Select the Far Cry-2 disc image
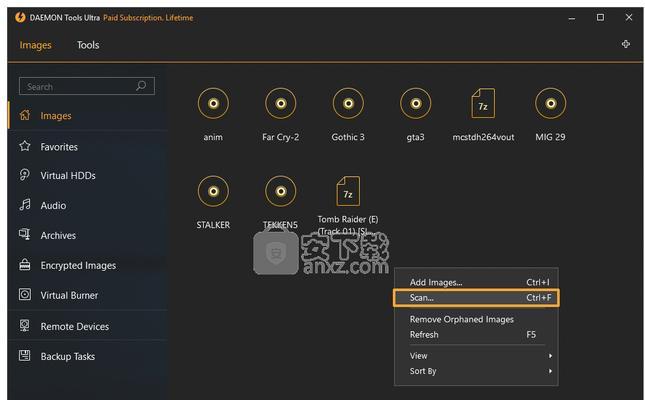Image resolution: width=645 pixels, height=400 pixels. pos(281,103)
